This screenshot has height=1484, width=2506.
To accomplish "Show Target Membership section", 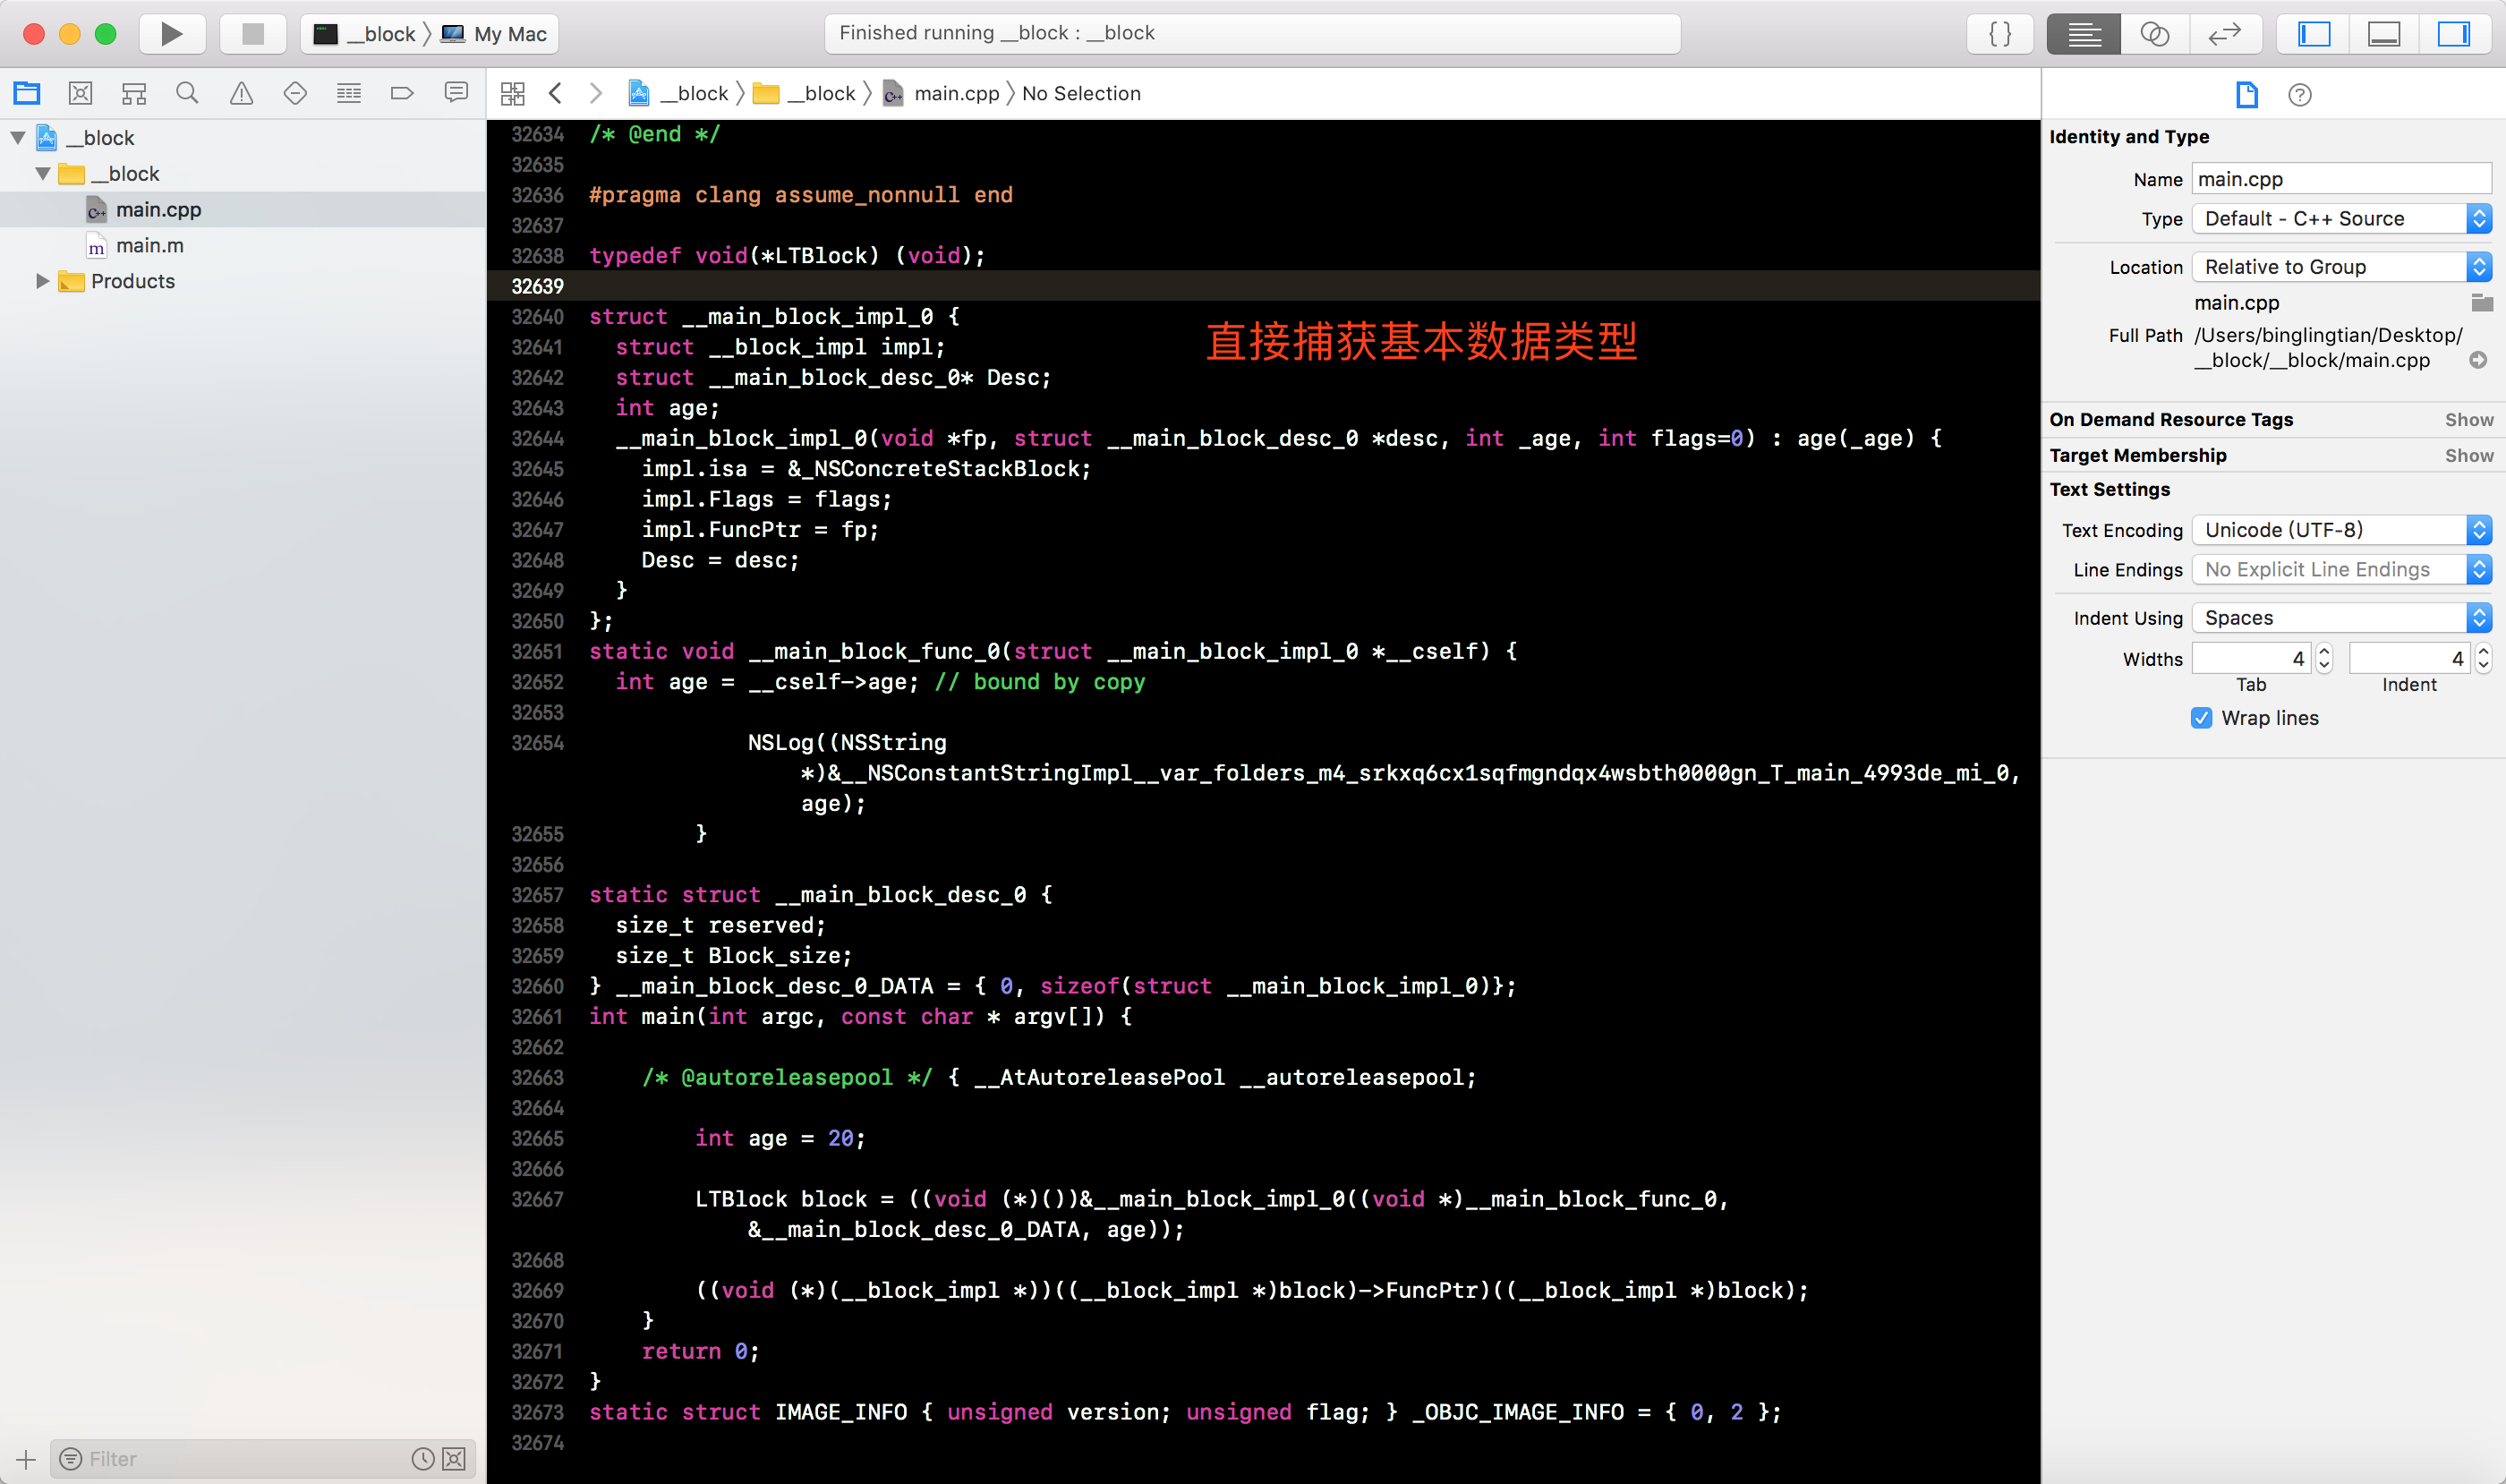I will coord(2469,455).
